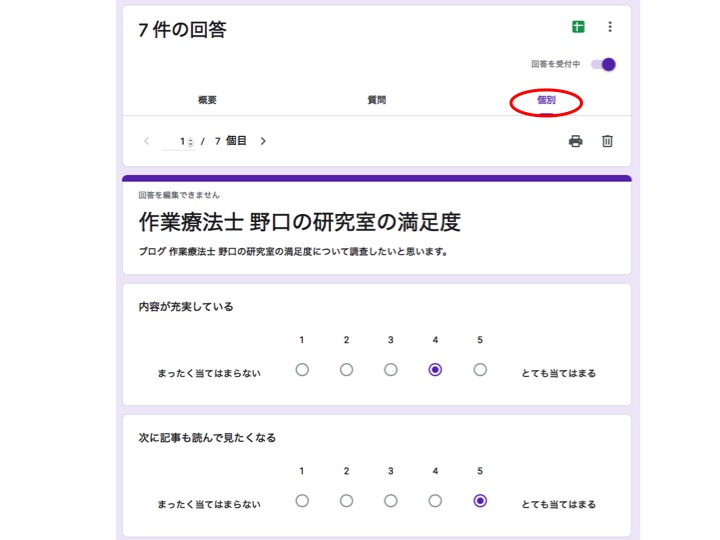Click the 回答を編集できません notice
The height and width of the screenshot is (540, 720).
(x=179, y=195)
